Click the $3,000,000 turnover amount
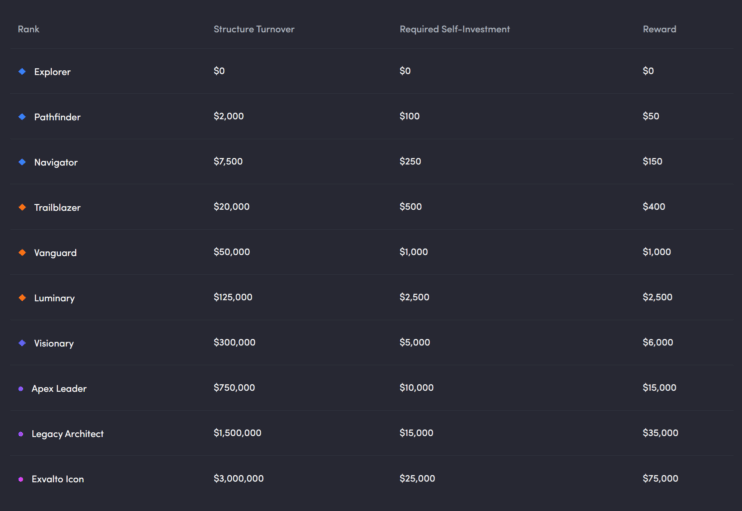 pyautogui.click(x=238, y=478)
